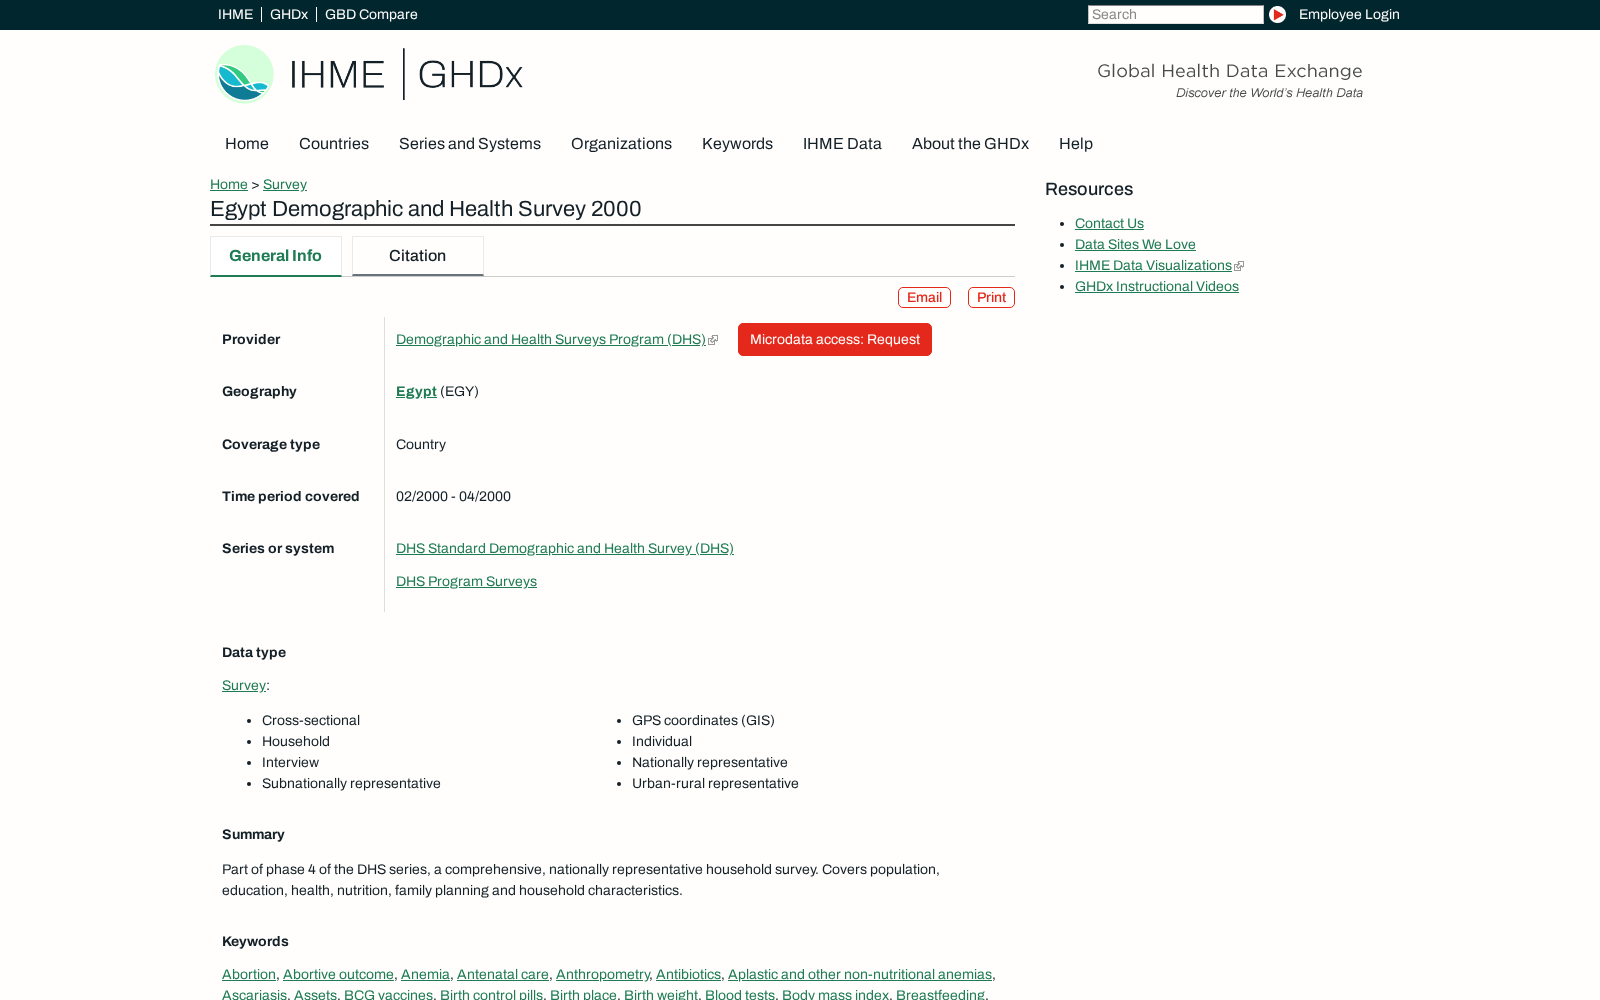Screen dimensions: 1600x1000
Task: Open the IHME Data menu
Action: (842, 143)
